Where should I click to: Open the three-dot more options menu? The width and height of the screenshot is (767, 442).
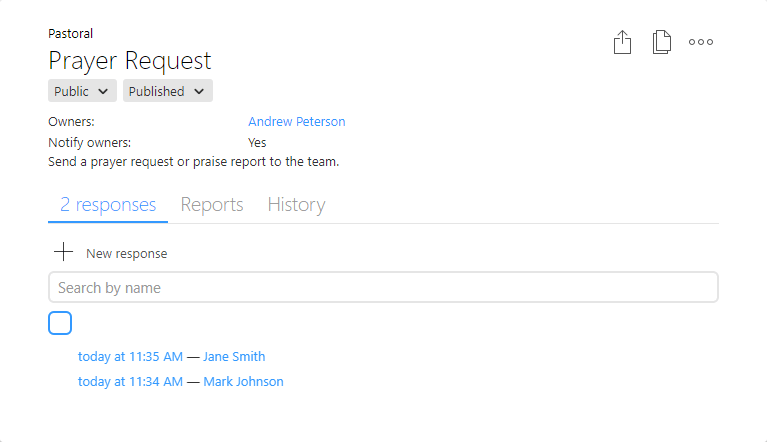[x=701, y=42]
